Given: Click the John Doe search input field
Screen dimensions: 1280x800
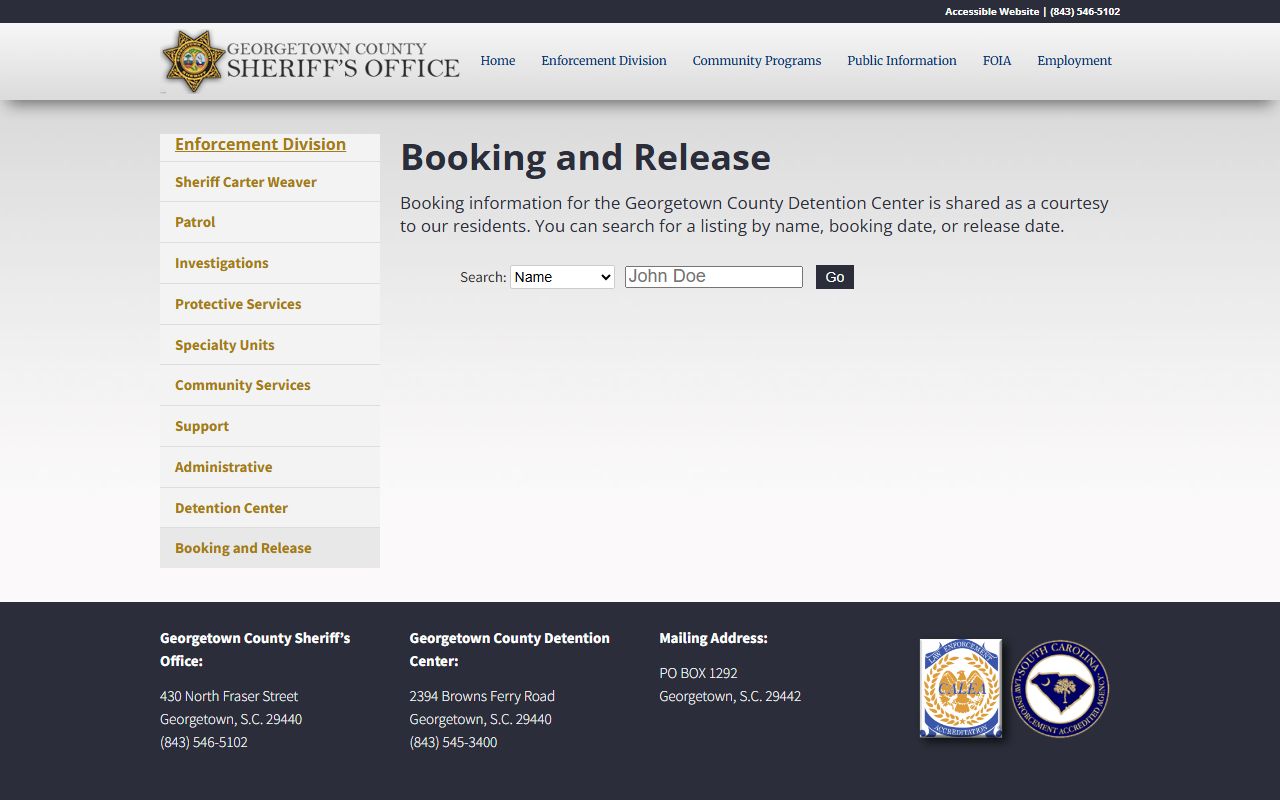Looking at the screenshot, I should coord(714,277).
